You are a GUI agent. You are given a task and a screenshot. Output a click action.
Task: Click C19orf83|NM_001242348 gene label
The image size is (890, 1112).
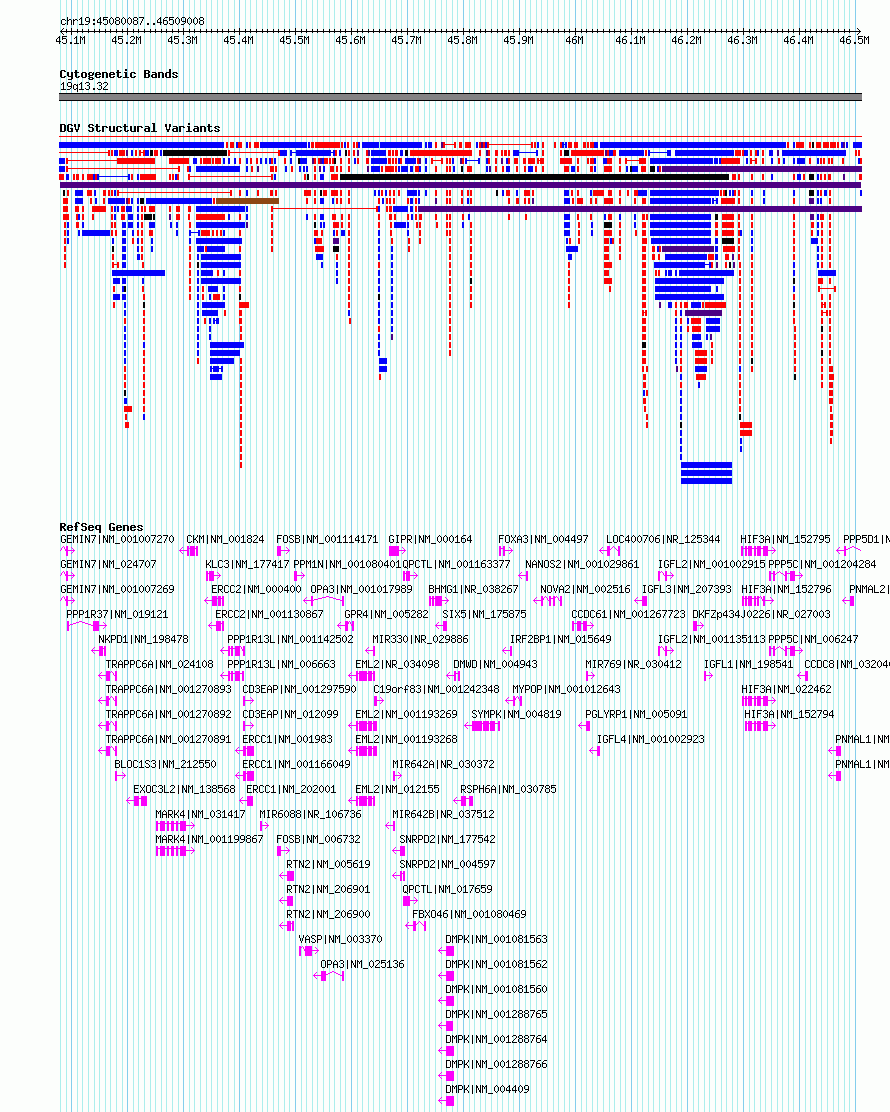coord(436,689)
